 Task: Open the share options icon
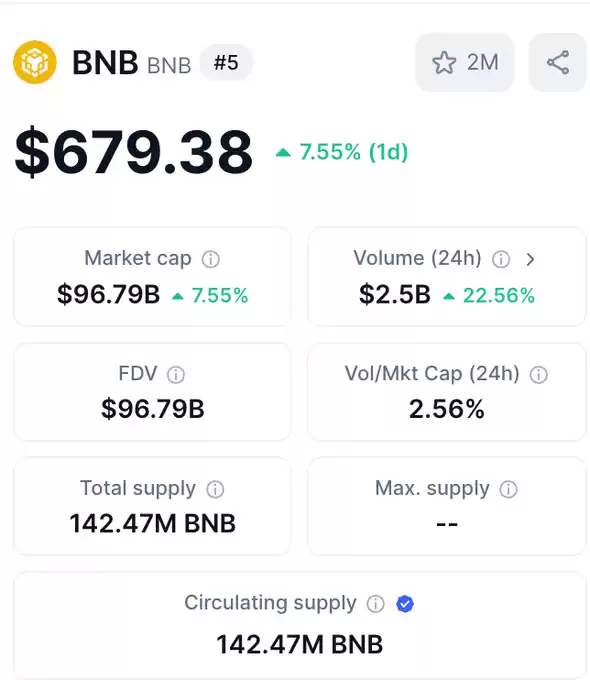pyautogui.click(x=557, y=62)
